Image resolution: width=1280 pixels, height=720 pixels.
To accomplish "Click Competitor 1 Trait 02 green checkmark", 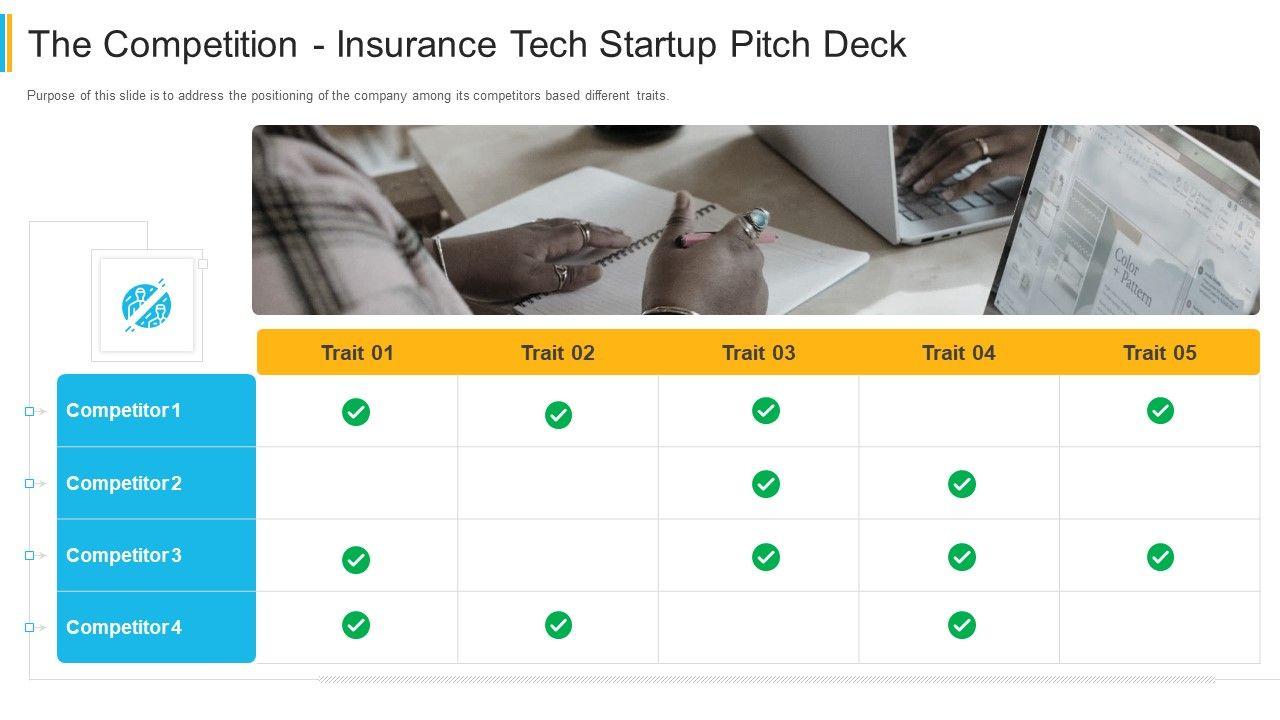I will point(558,415).
